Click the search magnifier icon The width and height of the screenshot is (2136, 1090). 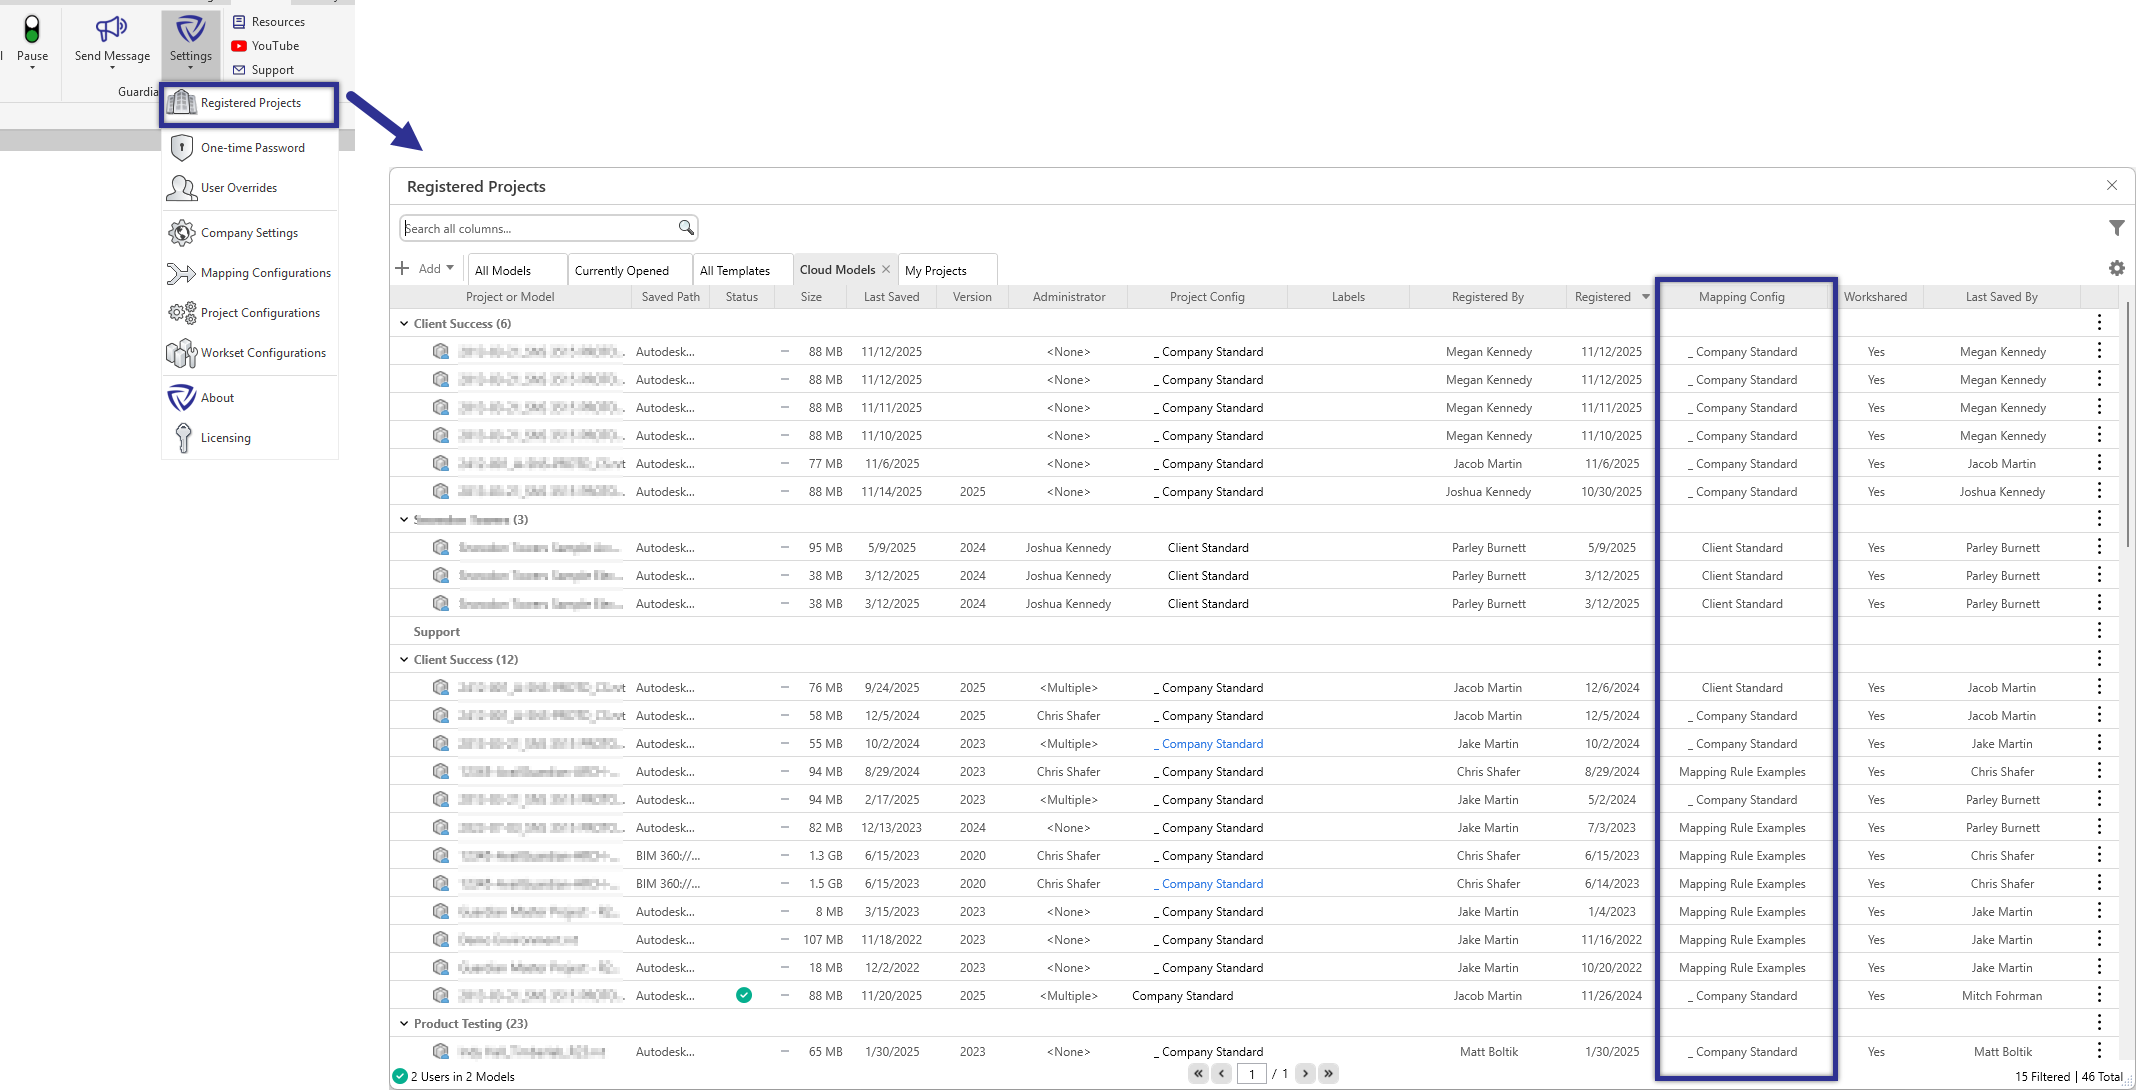(x=686, y=228)
